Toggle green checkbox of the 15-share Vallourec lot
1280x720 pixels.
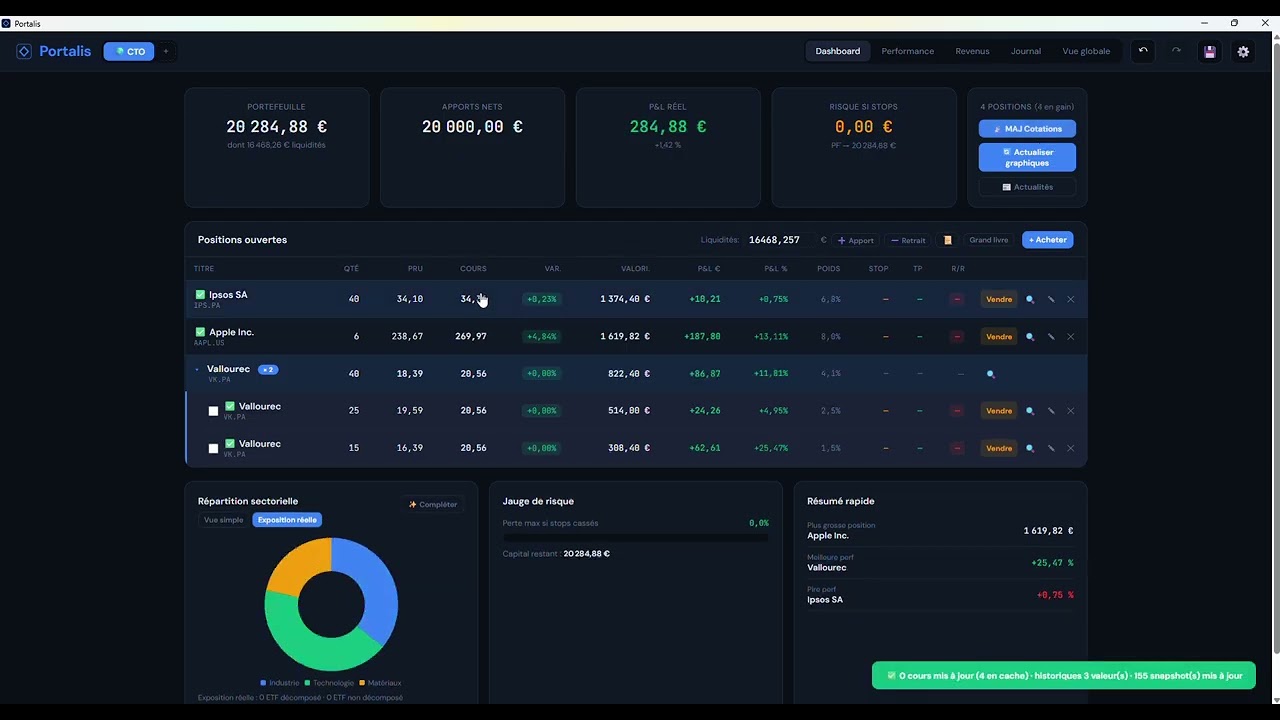tap(230, 443)
